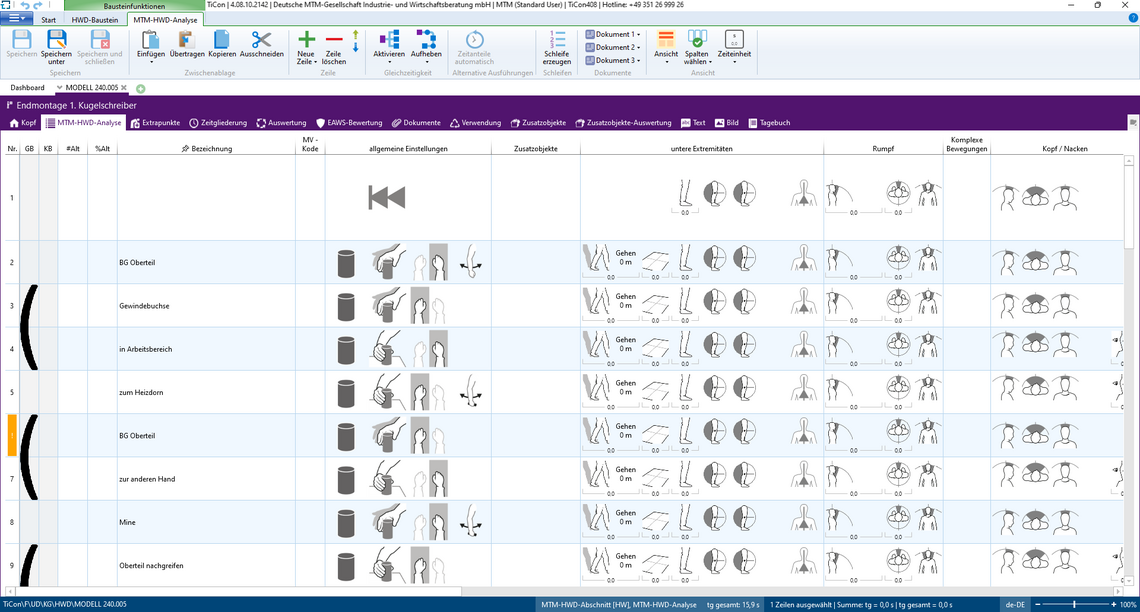This screenshot has height=612, width=1140.
Task: Open the HWD-Baustein ribbon tab
Action: (93, 20)
